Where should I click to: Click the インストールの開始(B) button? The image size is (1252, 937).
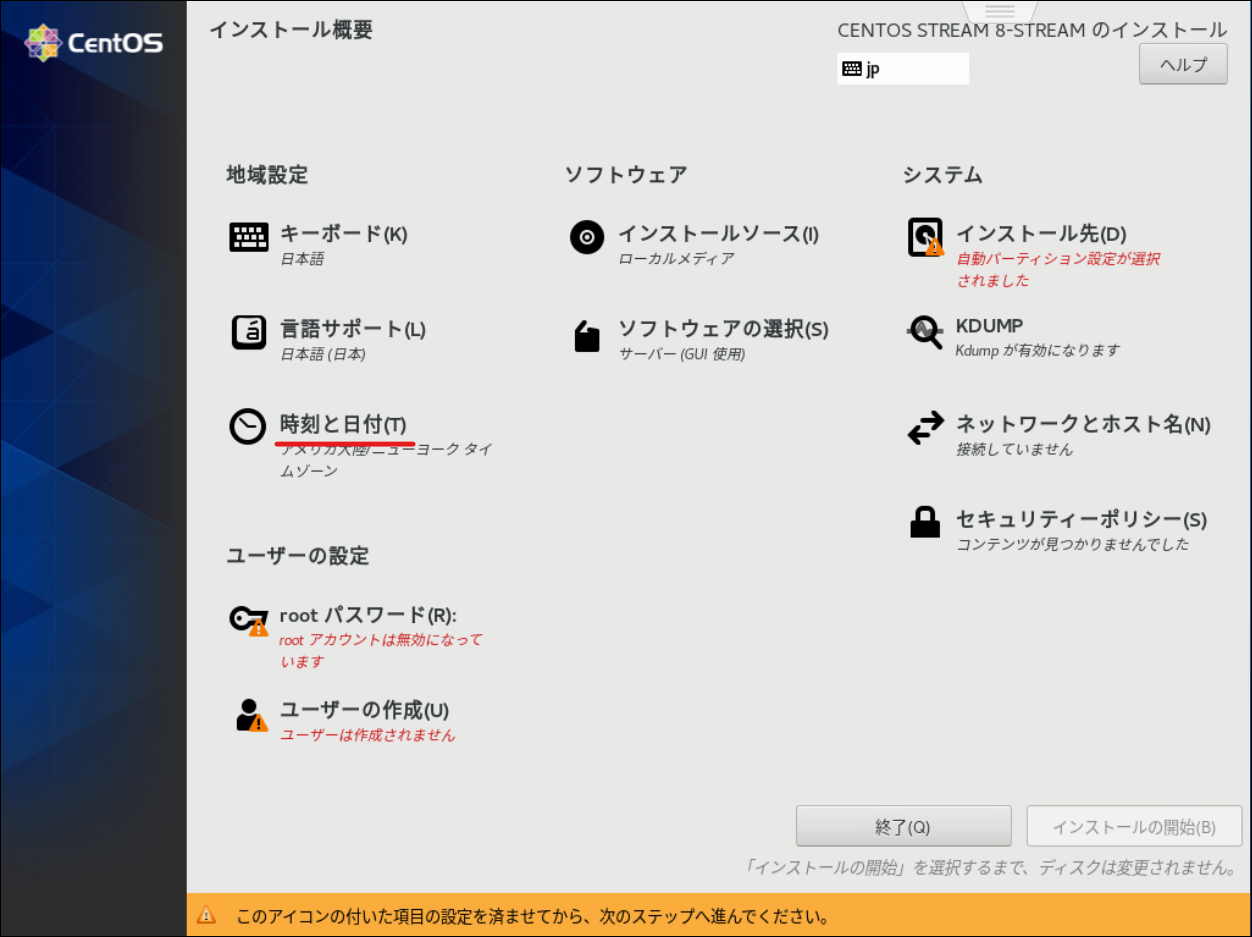tap(1134, 827)
